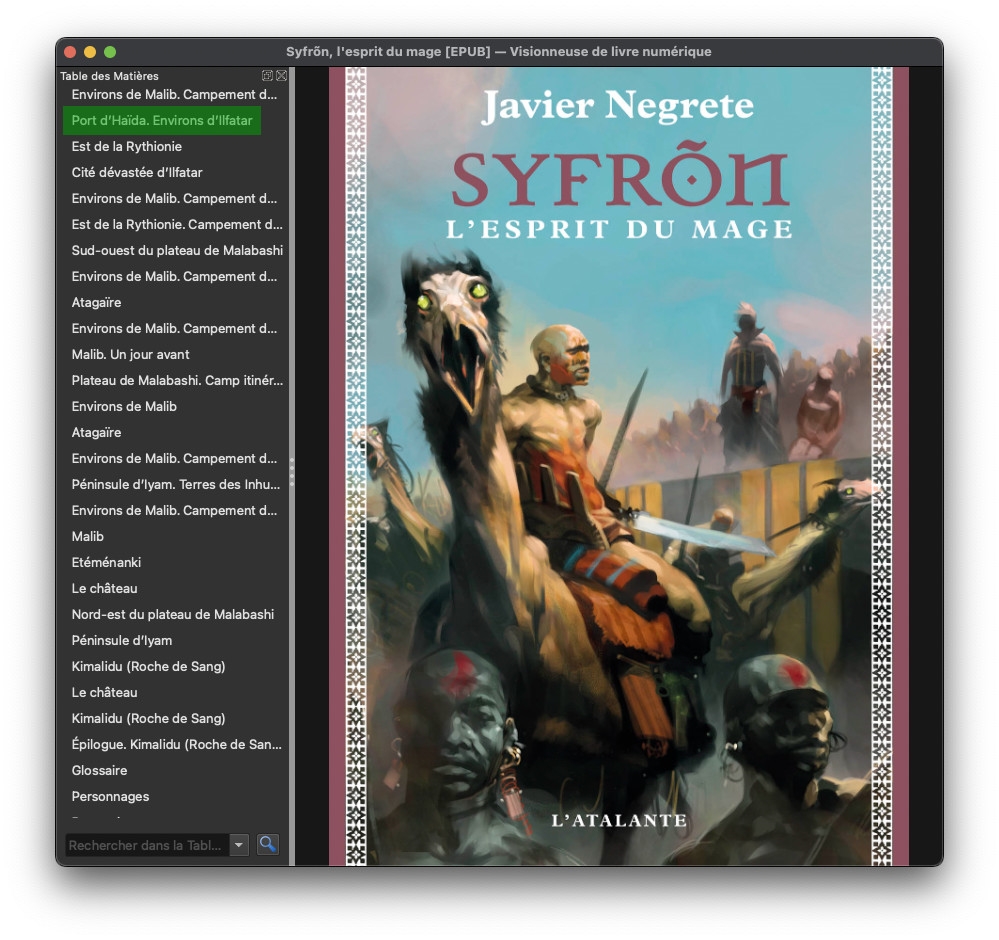This screenshot has width=999, height=940.
Task: Jump to Port d'Haïda. Environs d'Ilfatar
Action: click(x=162, y=120)
